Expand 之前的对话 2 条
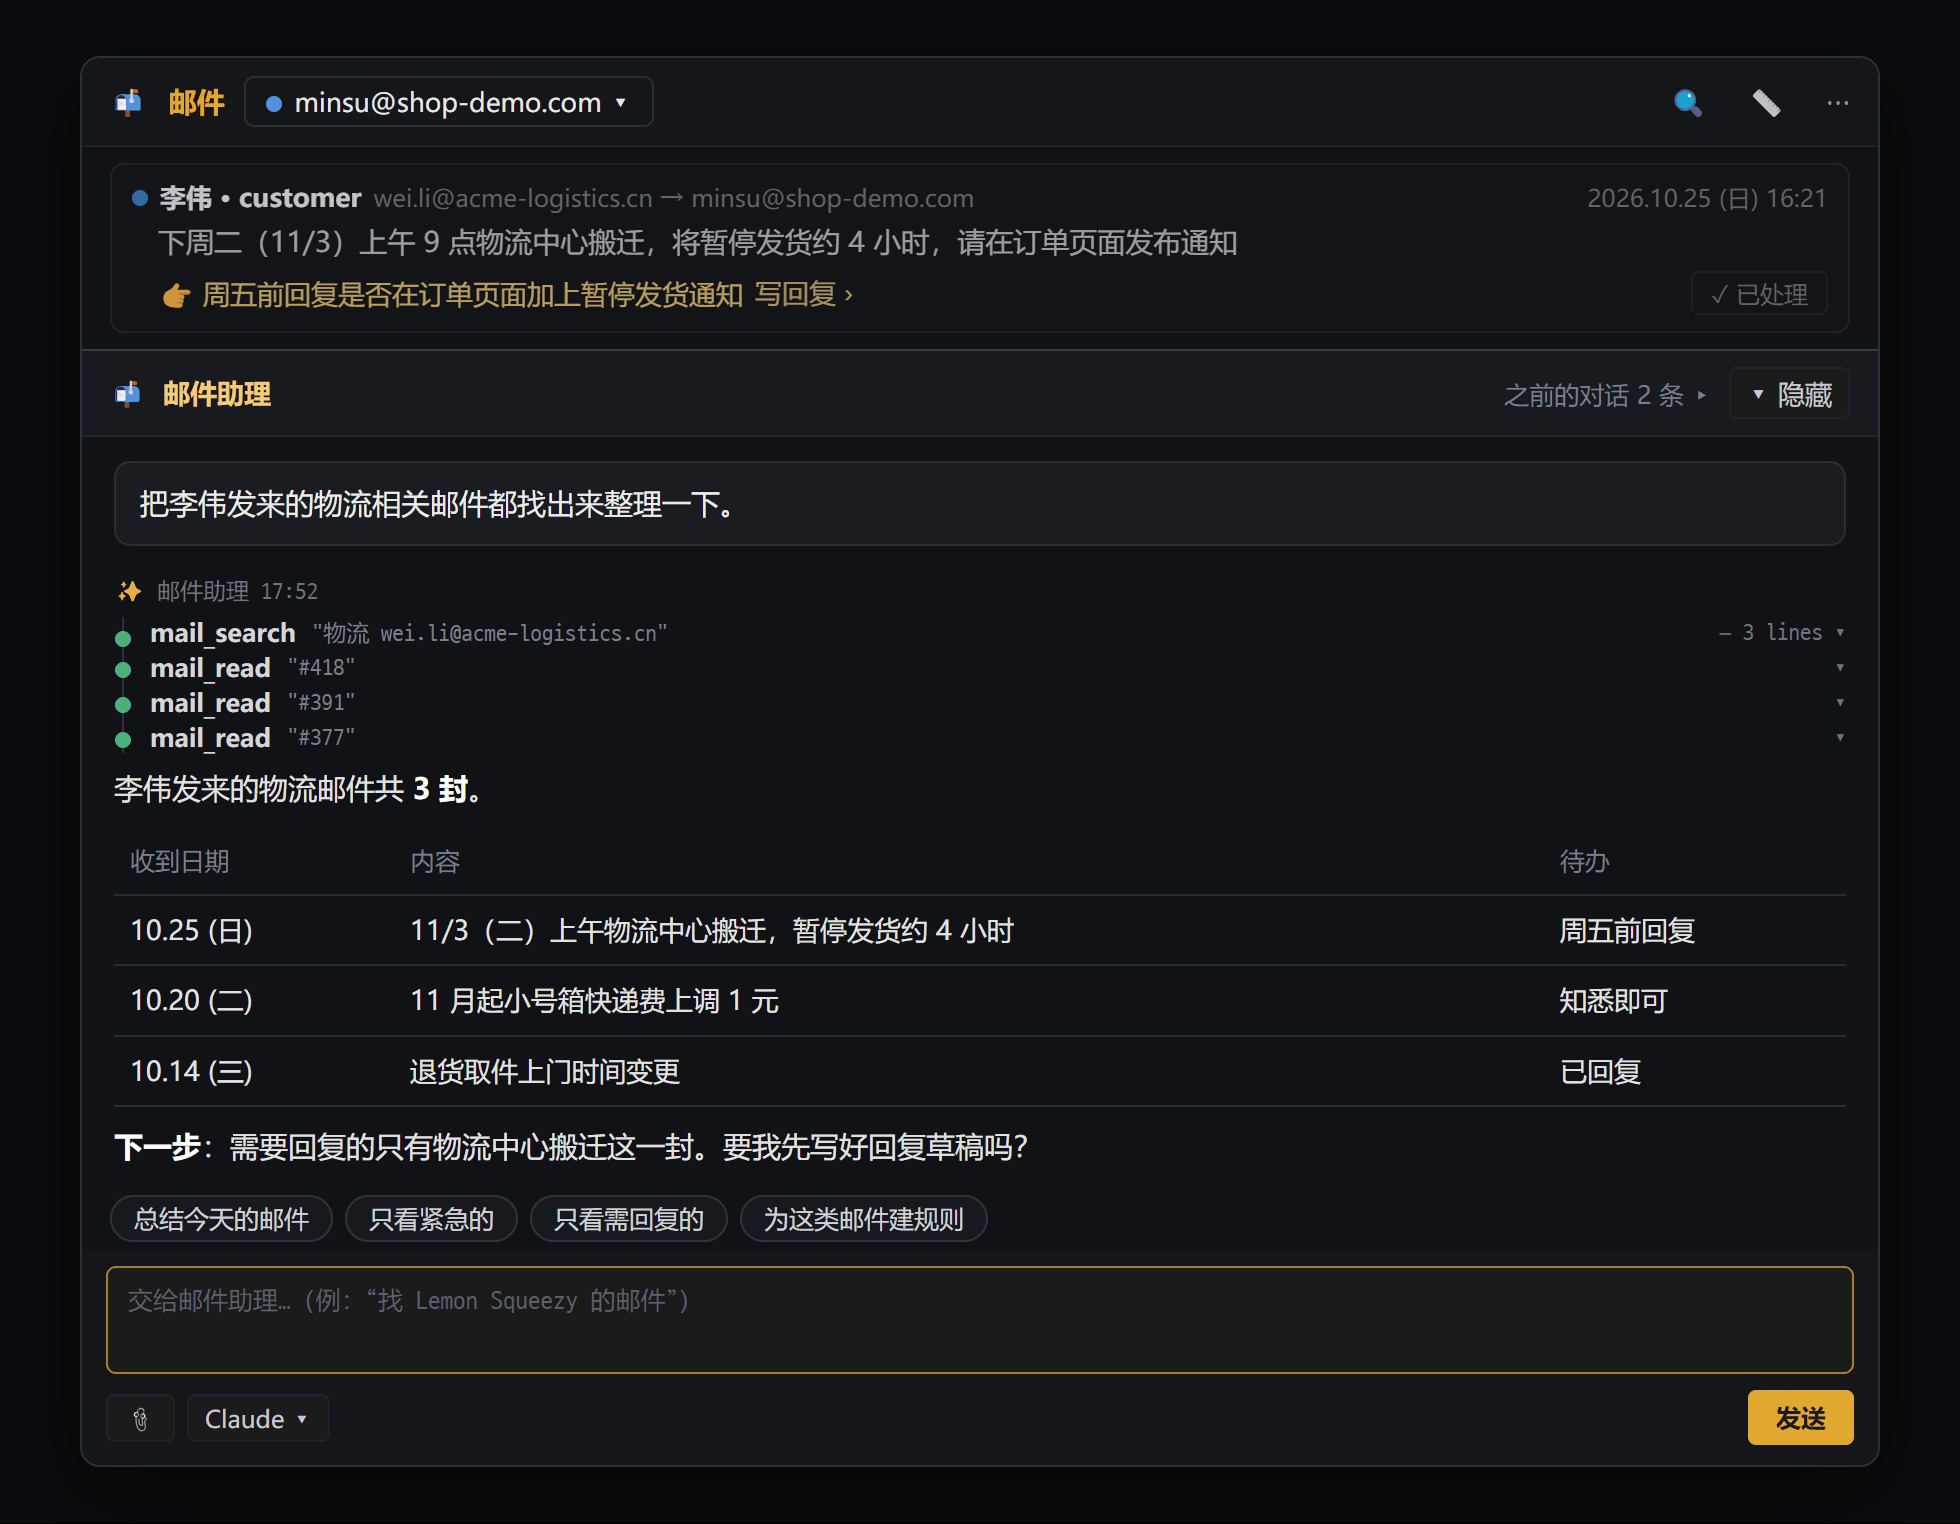 [1604, 395]
